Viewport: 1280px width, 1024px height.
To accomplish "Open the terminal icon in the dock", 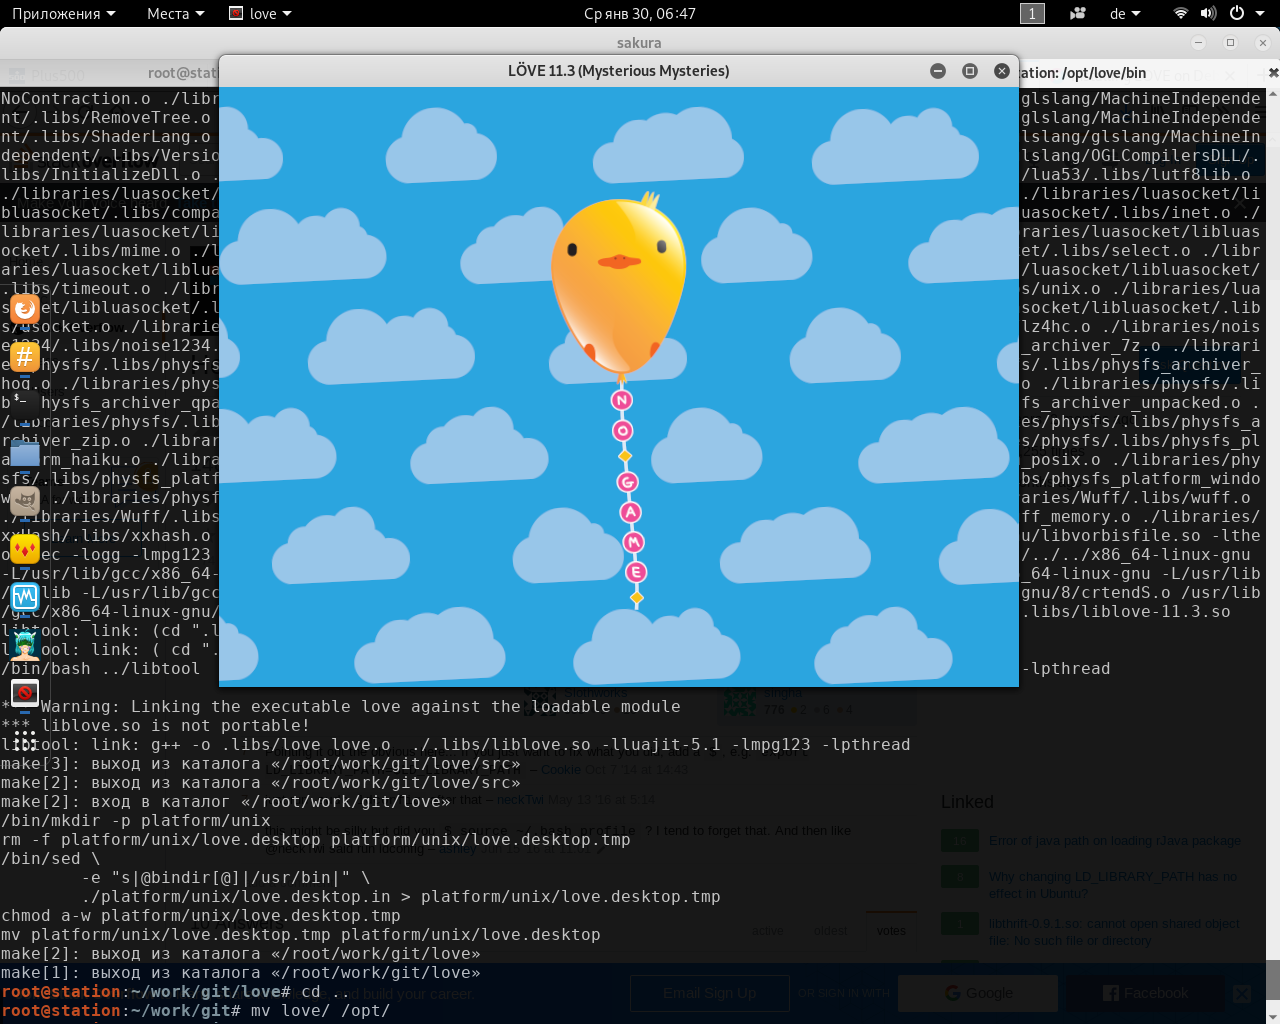I will pos(25,404).
